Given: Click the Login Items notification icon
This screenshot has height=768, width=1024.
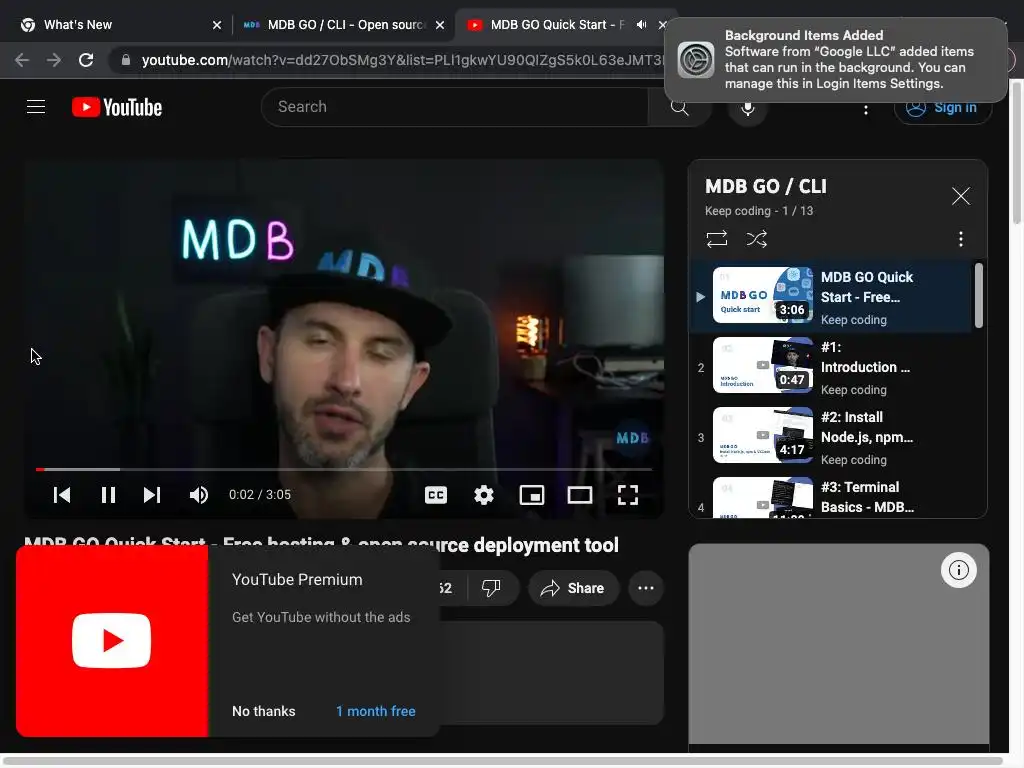Looking at the screenshot, I should [x=696, y=59].
